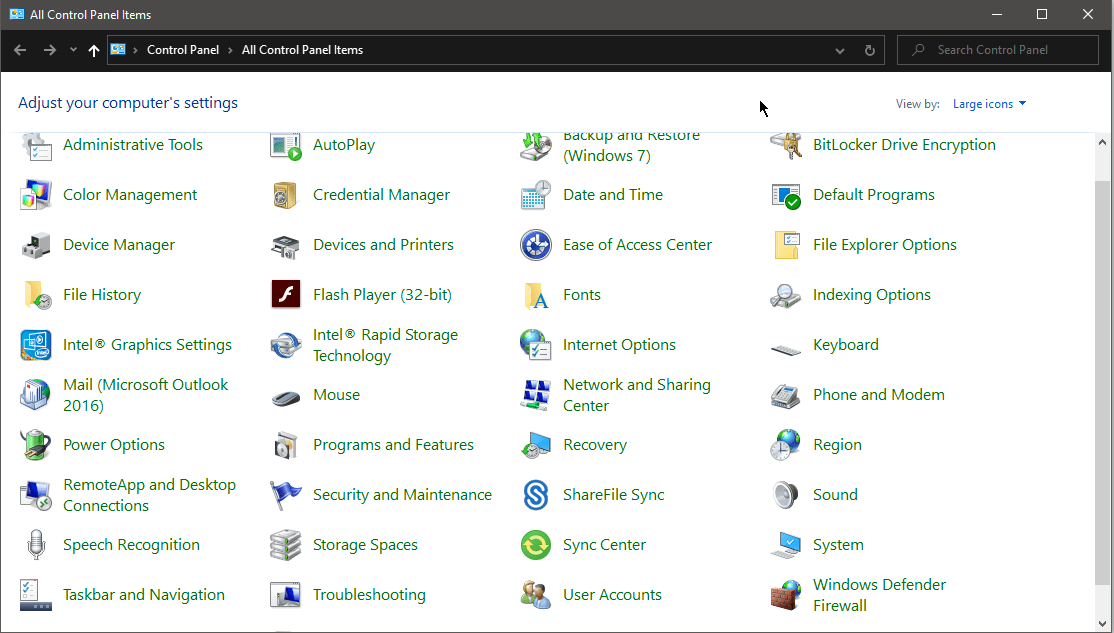The image size is (1114, 633).
Task: Open the File Explorer Options icon
Action: click(786, 245)
